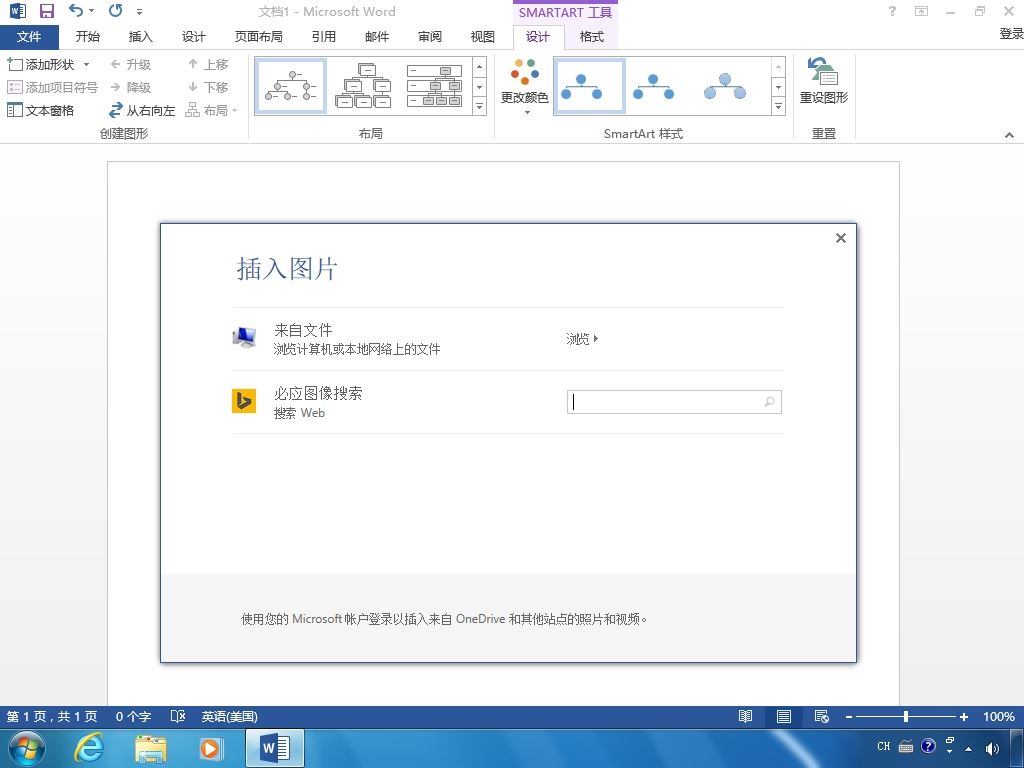Image resolution: width=1024 pixels, height=768 pixels.
Task: Open the 引用 ribbon tab
Action: click(324, 37)
